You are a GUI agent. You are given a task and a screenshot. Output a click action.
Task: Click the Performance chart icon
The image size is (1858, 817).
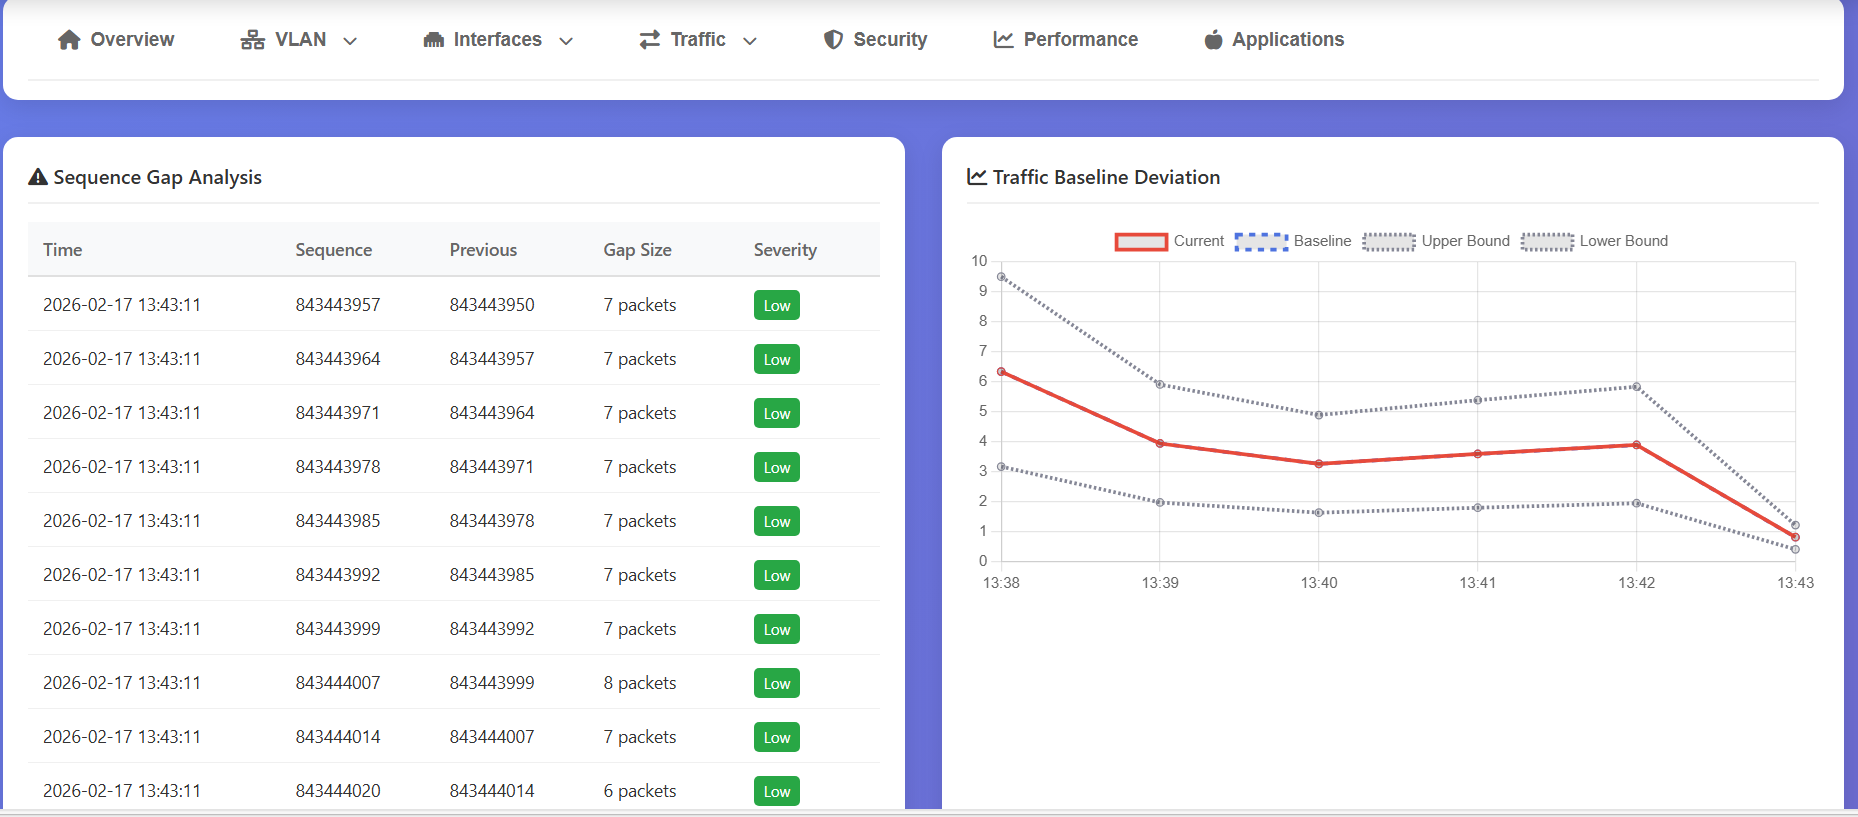pyautogui.click(x=1003, y=40)
